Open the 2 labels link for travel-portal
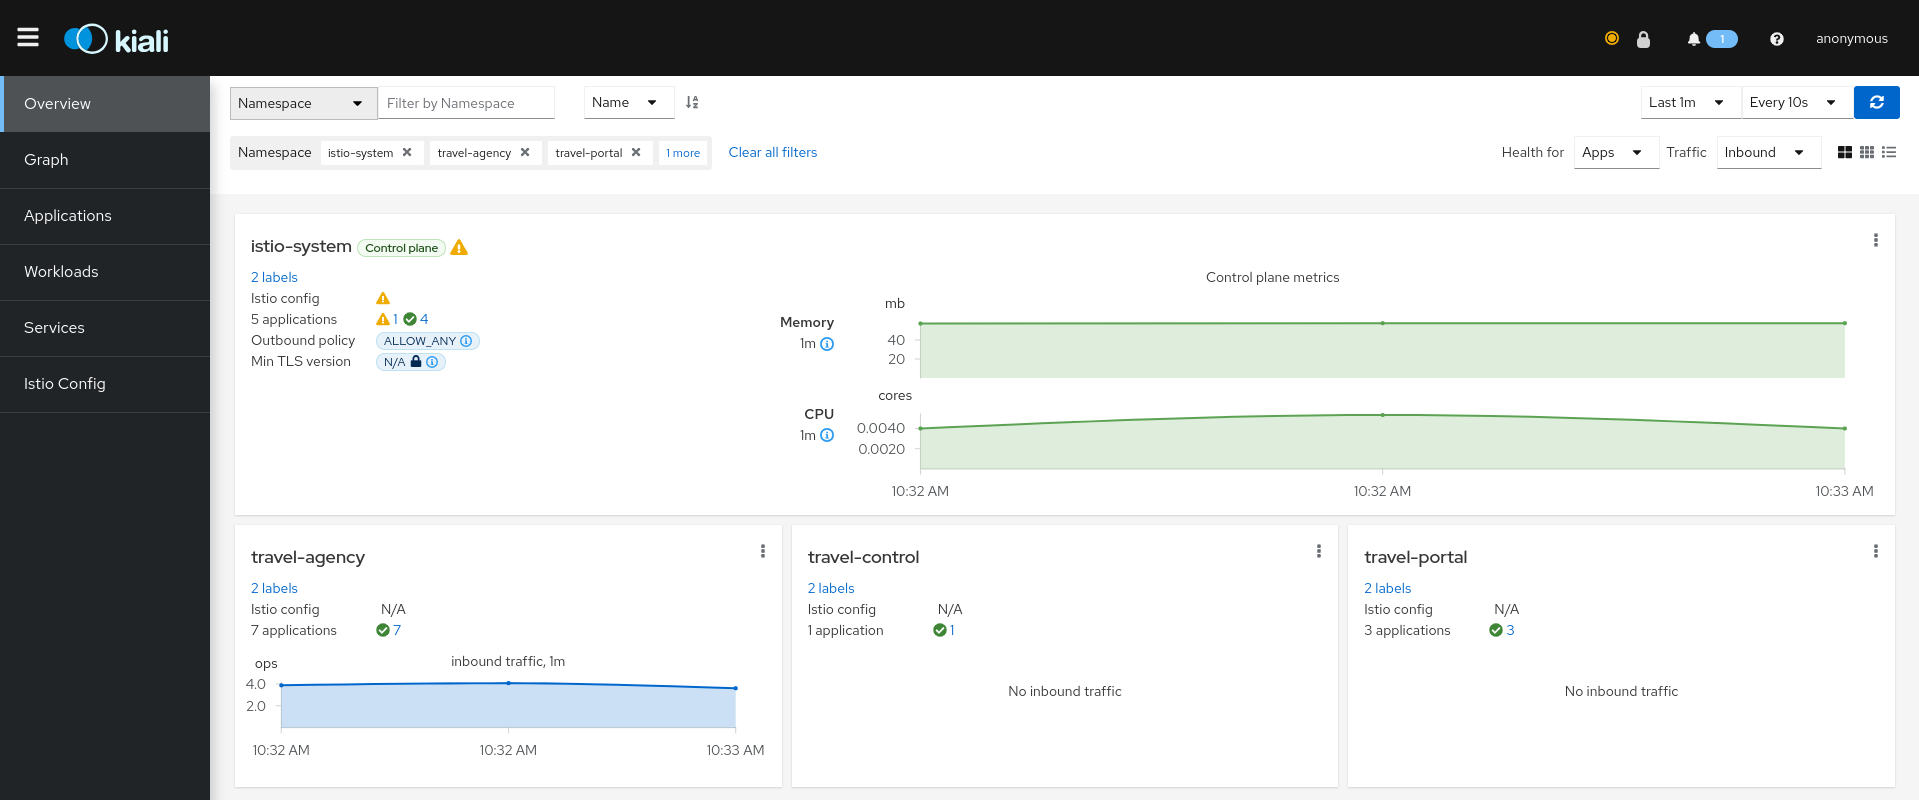This screenshot has height=800, width=1919. point(1387,588)
